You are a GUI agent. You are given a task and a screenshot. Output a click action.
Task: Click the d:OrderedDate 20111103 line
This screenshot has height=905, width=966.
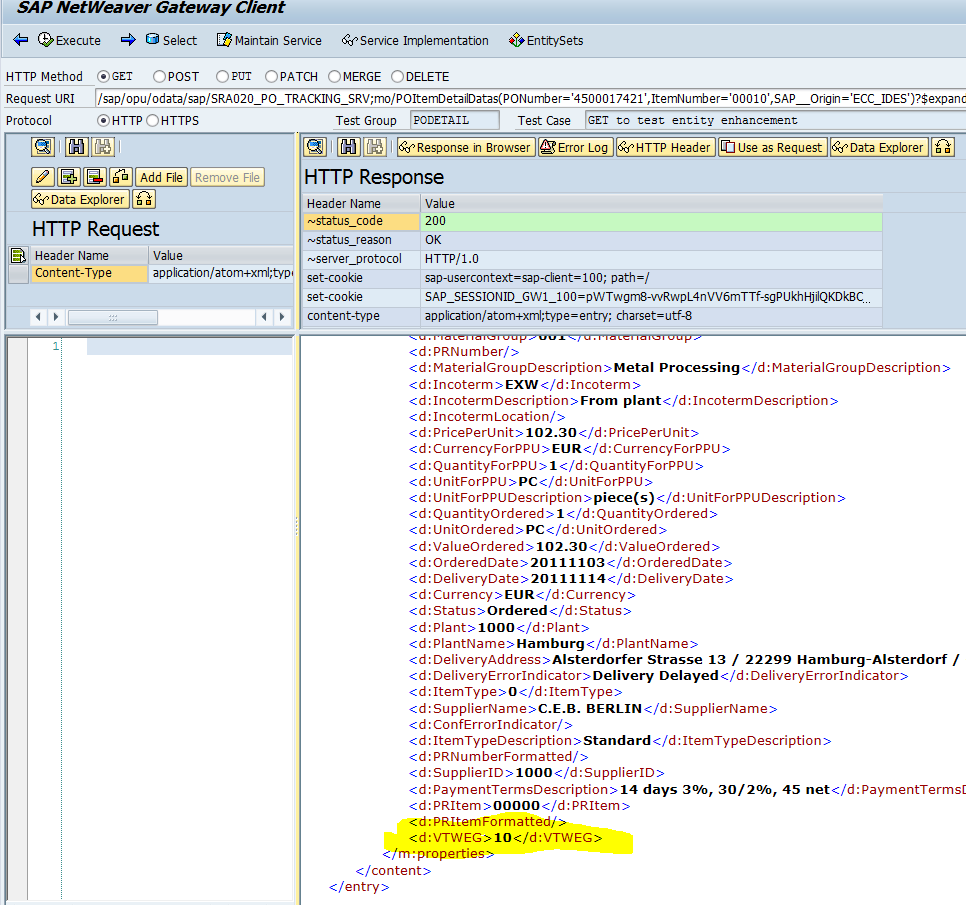tap(570, 562)
